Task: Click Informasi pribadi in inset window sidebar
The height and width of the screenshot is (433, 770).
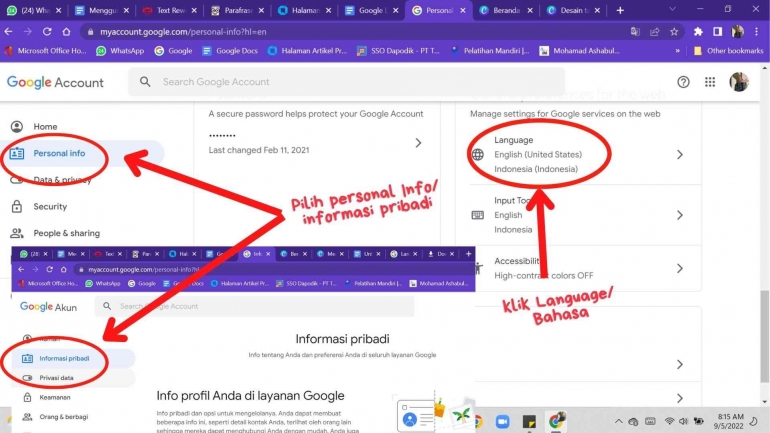Action: tap(64, 358)
